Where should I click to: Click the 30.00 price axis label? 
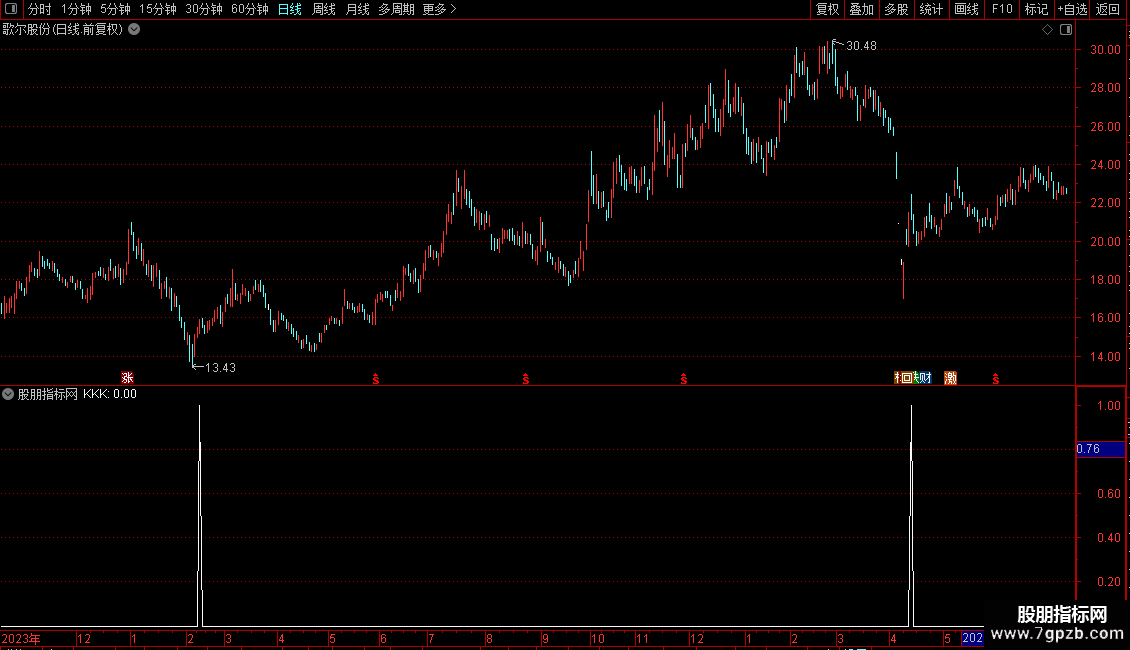(1105, 50)
